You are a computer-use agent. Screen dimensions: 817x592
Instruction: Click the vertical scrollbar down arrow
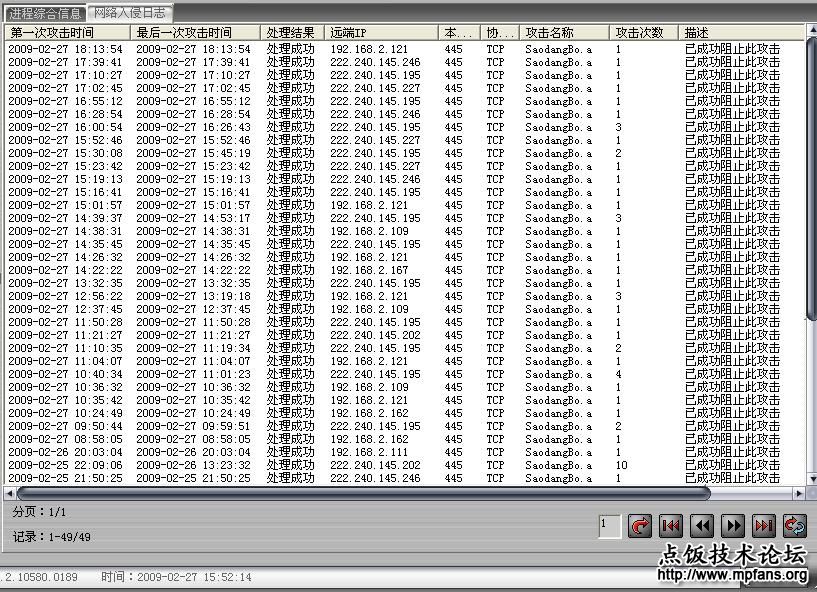(811, 478)
